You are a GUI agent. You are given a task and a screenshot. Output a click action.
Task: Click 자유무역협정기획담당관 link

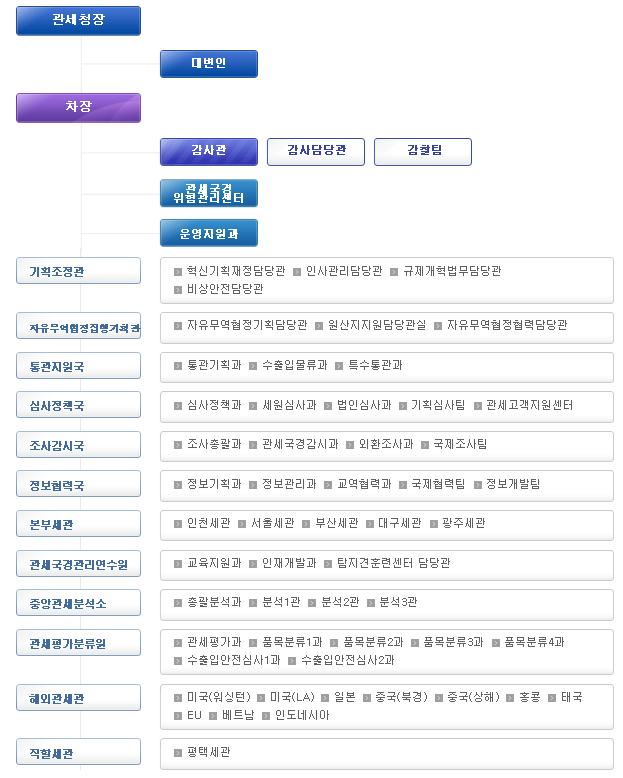(247, 325)
